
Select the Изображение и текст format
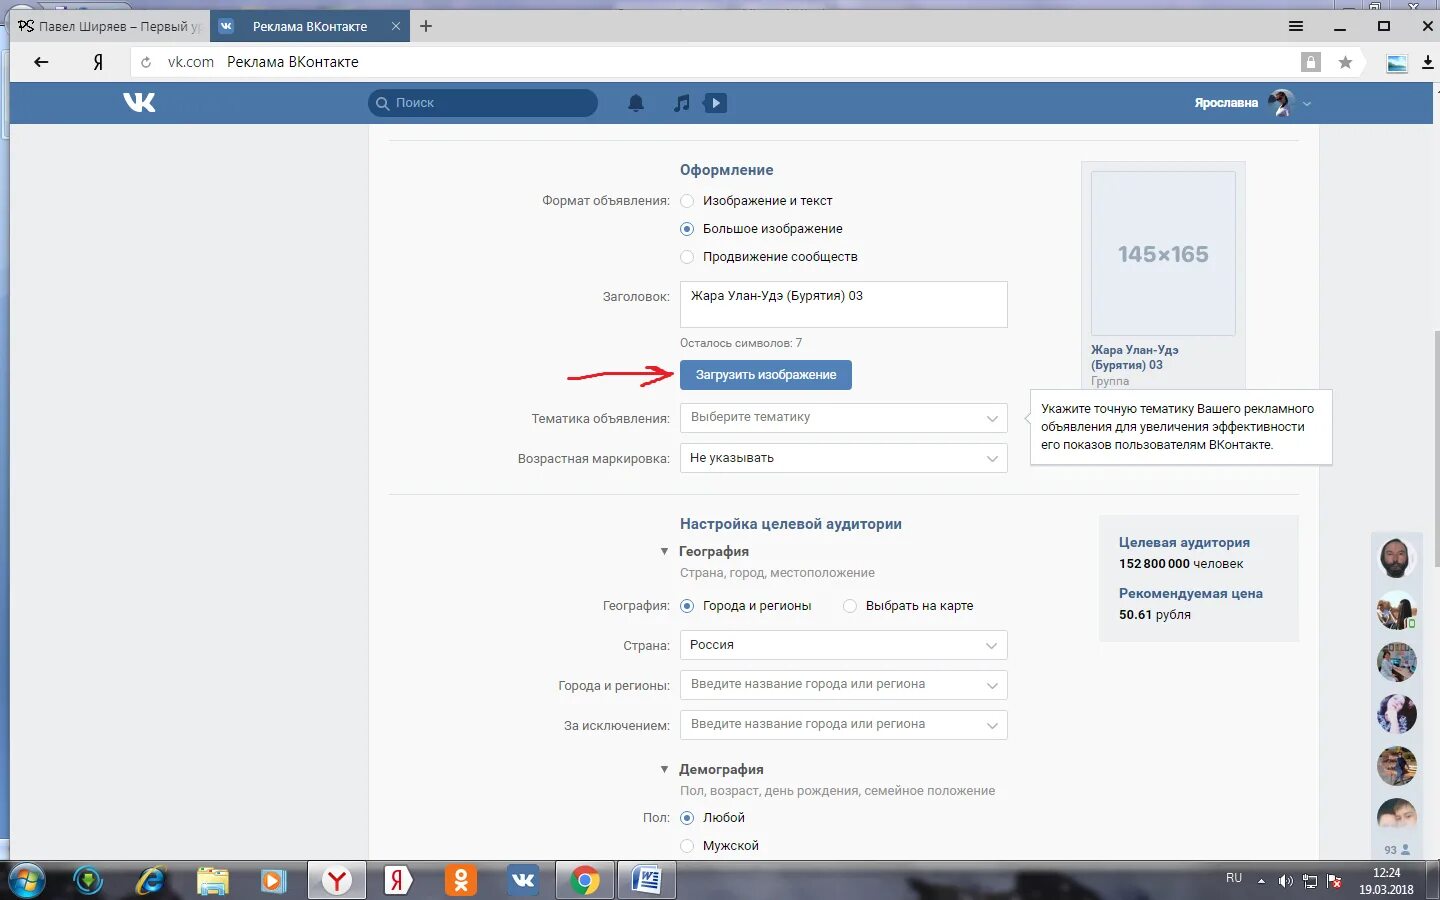tap(687, 201)
